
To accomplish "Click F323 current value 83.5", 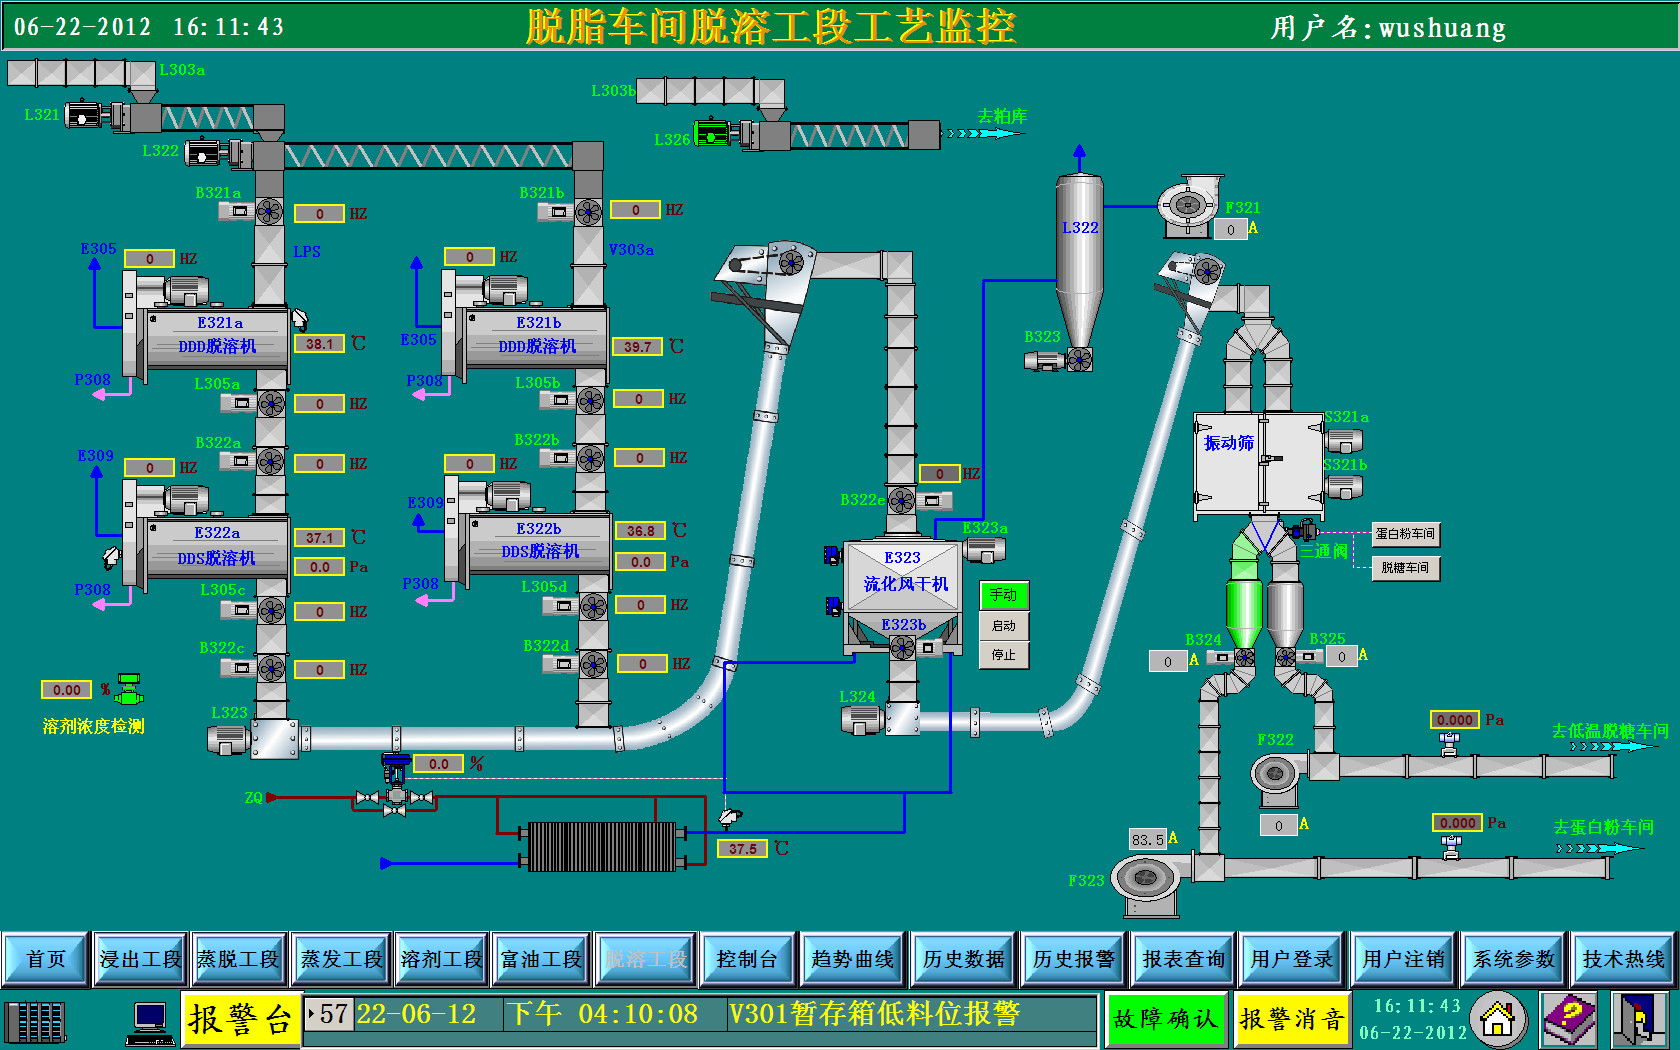I will pos(1148,839).
